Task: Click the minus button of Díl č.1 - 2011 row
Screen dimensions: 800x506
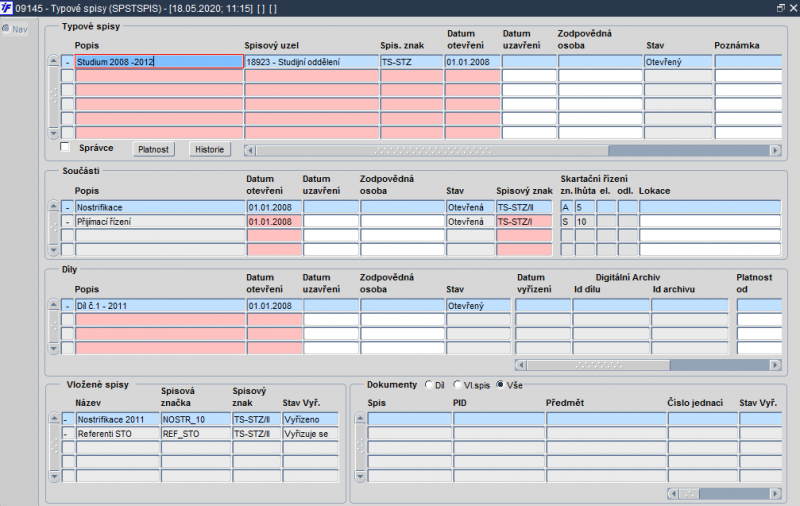Action: click(x=67, y=306)
